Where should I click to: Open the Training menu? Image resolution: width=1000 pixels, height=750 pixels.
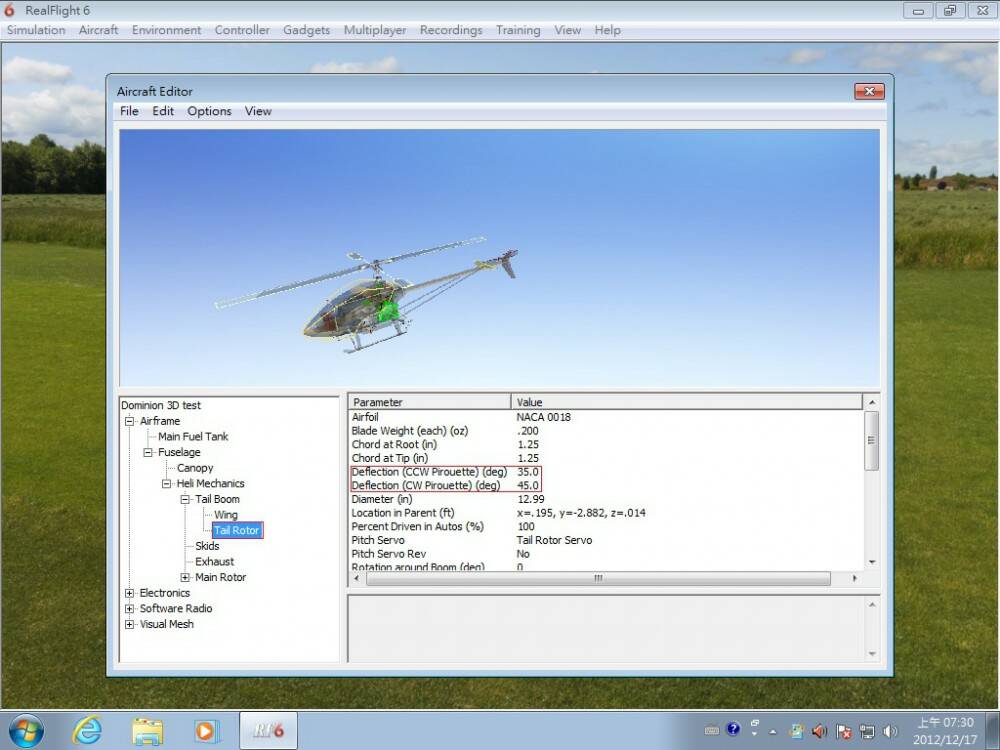pos(518,30)
